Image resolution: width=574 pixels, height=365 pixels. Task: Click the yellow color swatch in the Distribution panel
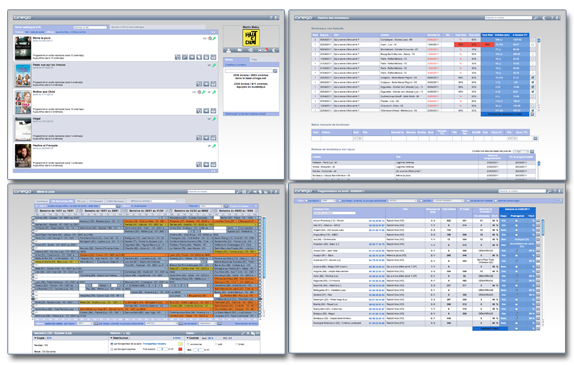[x=180, y=344]
